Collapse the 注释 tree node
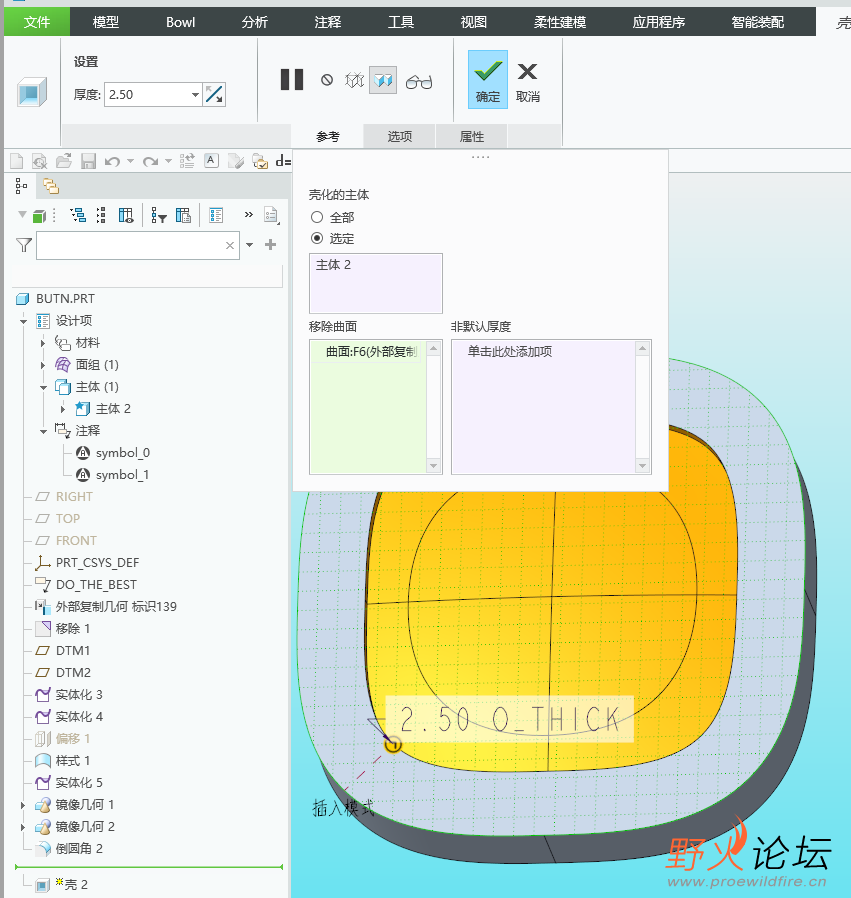 click(43, 431)
